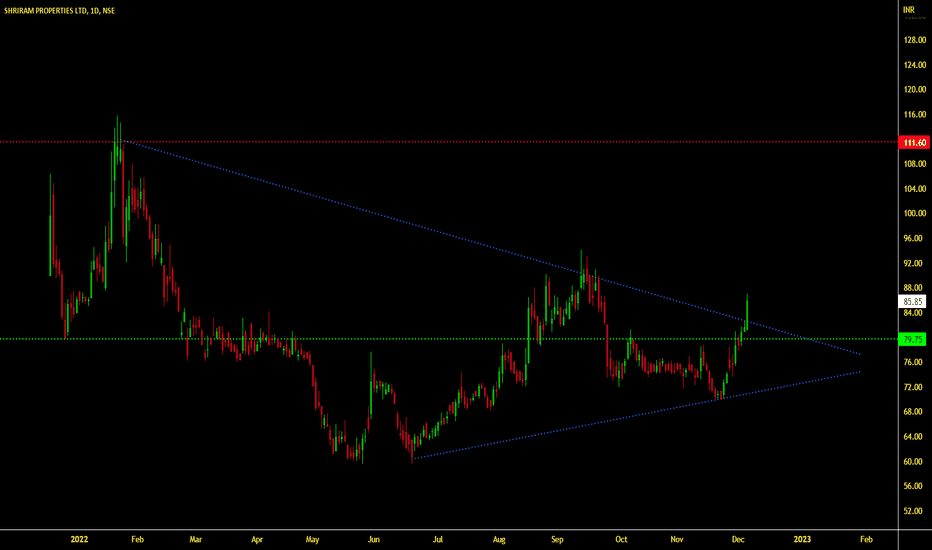Screen dimensions: 932x550
Task: Click the 56.00 price axis value
Action: (x=913, y=486)
